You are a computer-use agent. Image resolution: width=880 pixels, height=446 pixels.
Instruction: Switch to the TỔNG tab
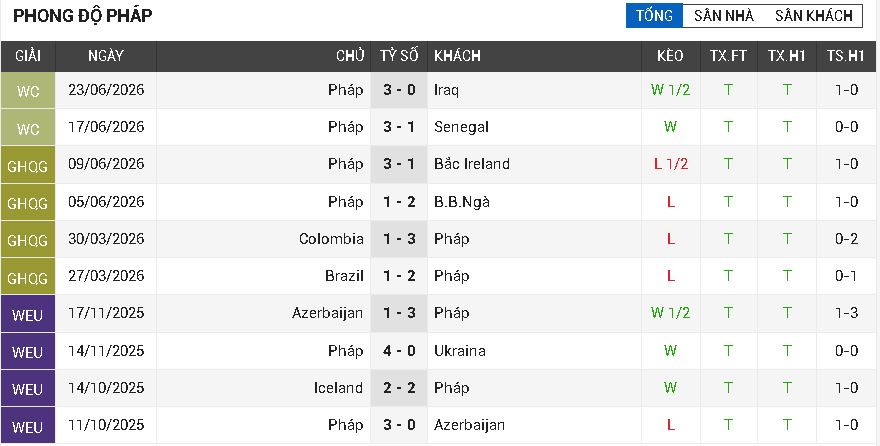point(654,15)
